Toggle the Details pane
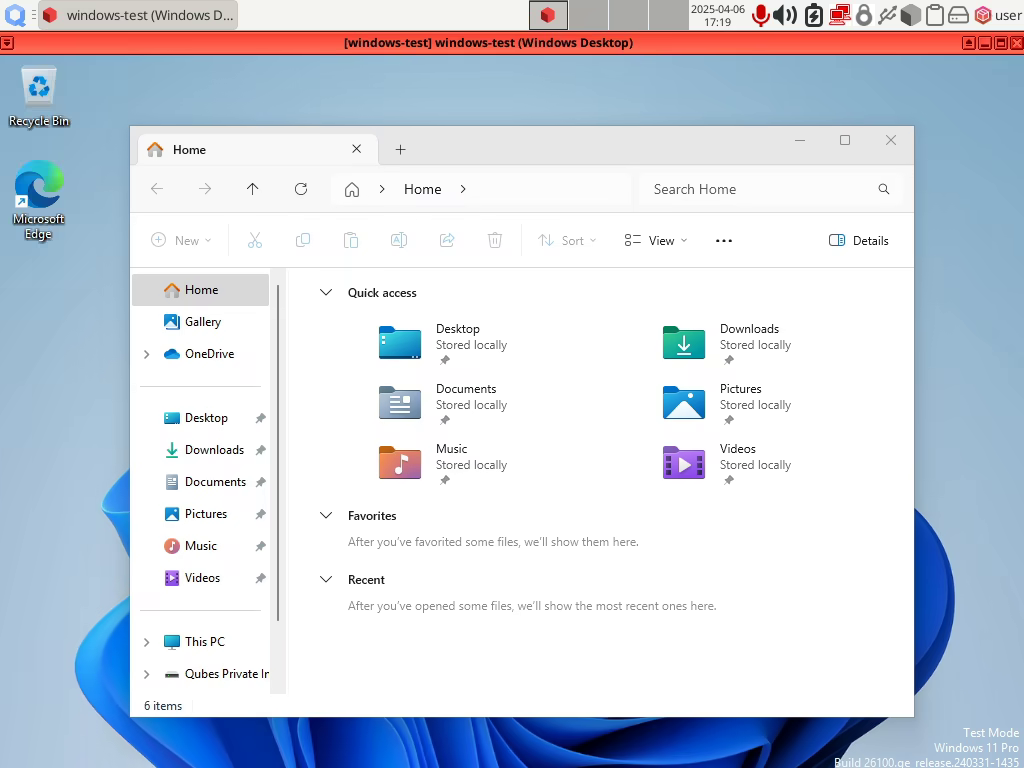The height and width of the screenshot is (768, 1024). pos(857,240)
